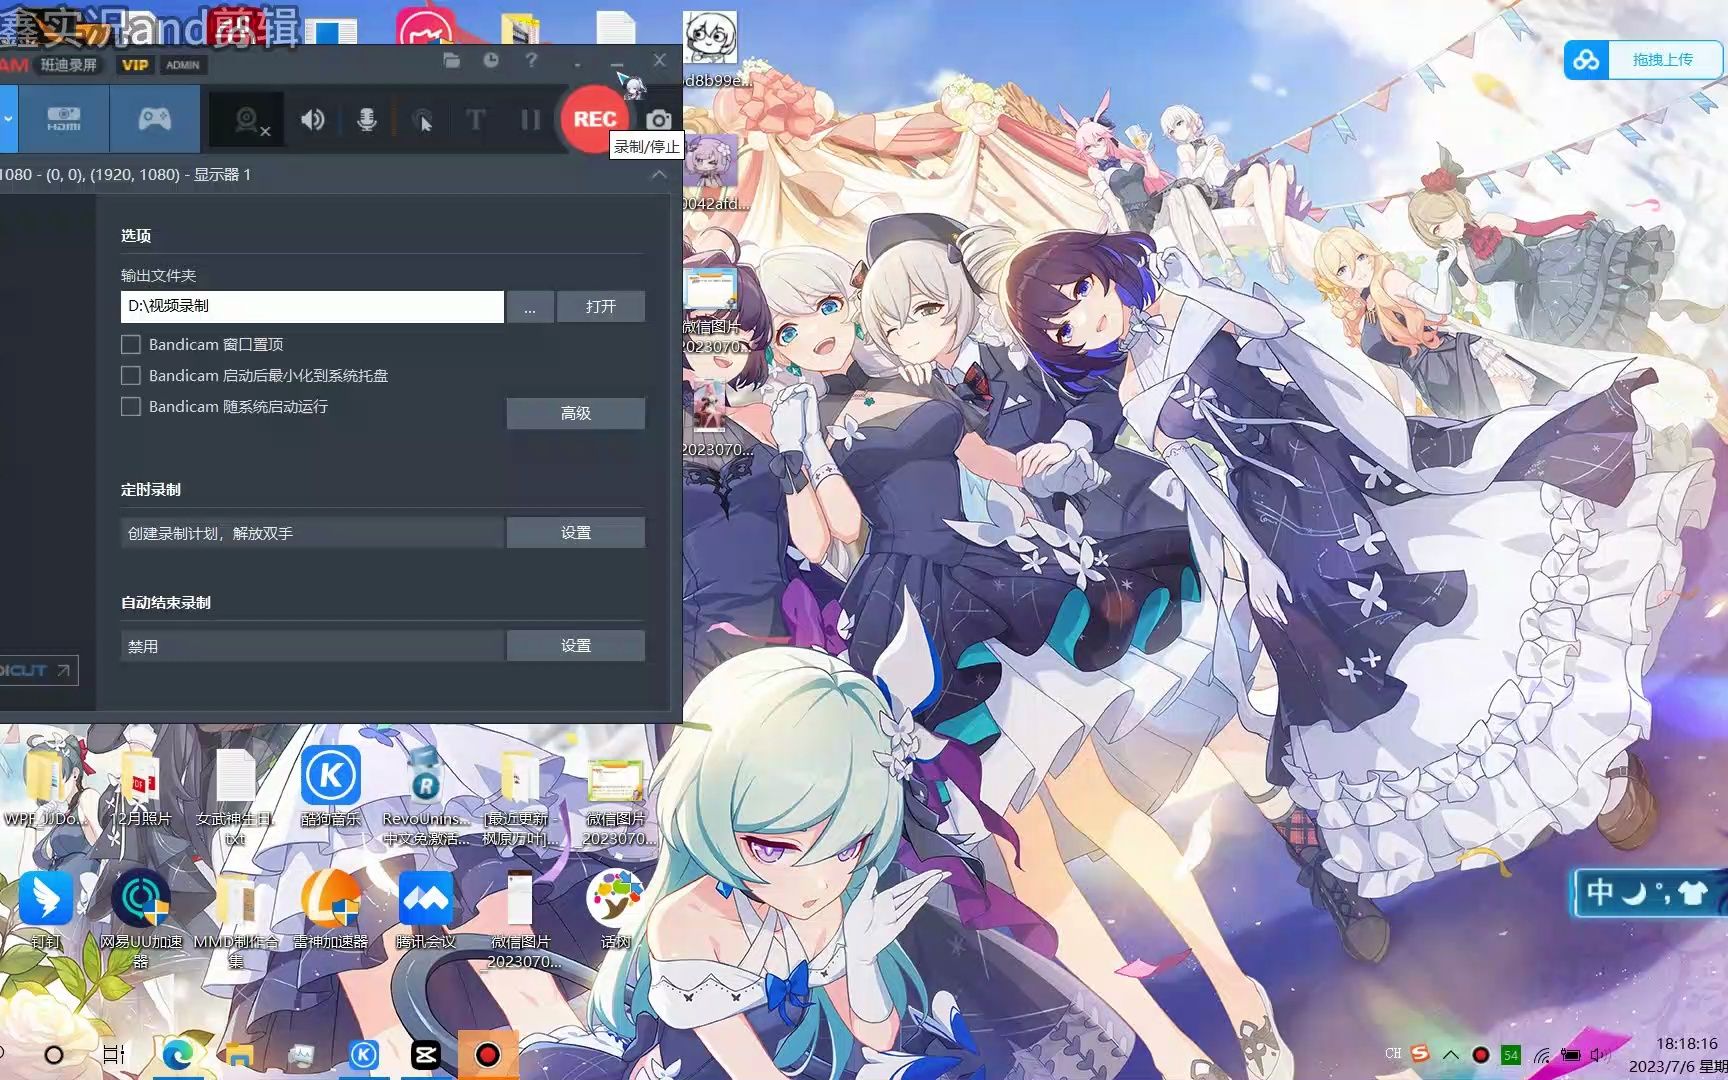Collapse the display info panel chevron
Viewport: 1728px width, 1080px height.
pyautogui.click(x=659, y=174)
